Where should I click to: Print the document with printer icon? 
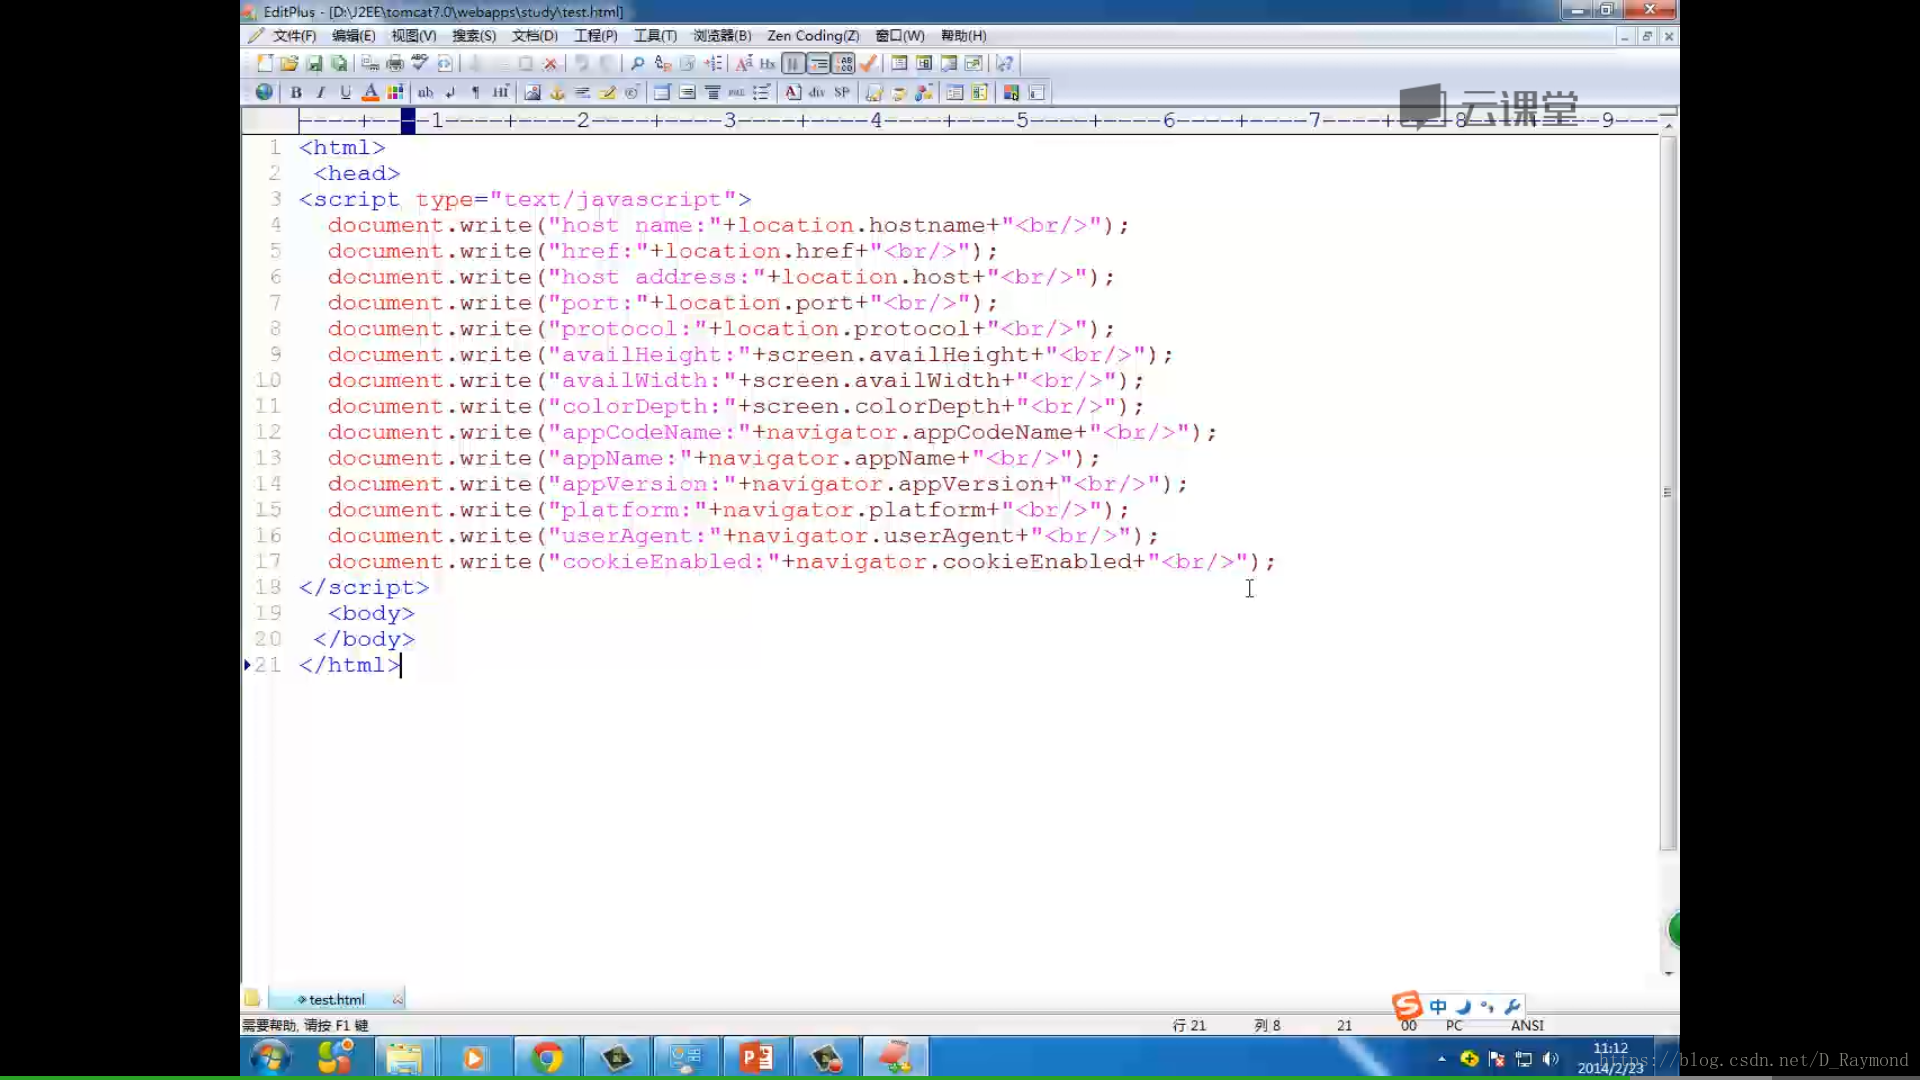coord(395,63)
